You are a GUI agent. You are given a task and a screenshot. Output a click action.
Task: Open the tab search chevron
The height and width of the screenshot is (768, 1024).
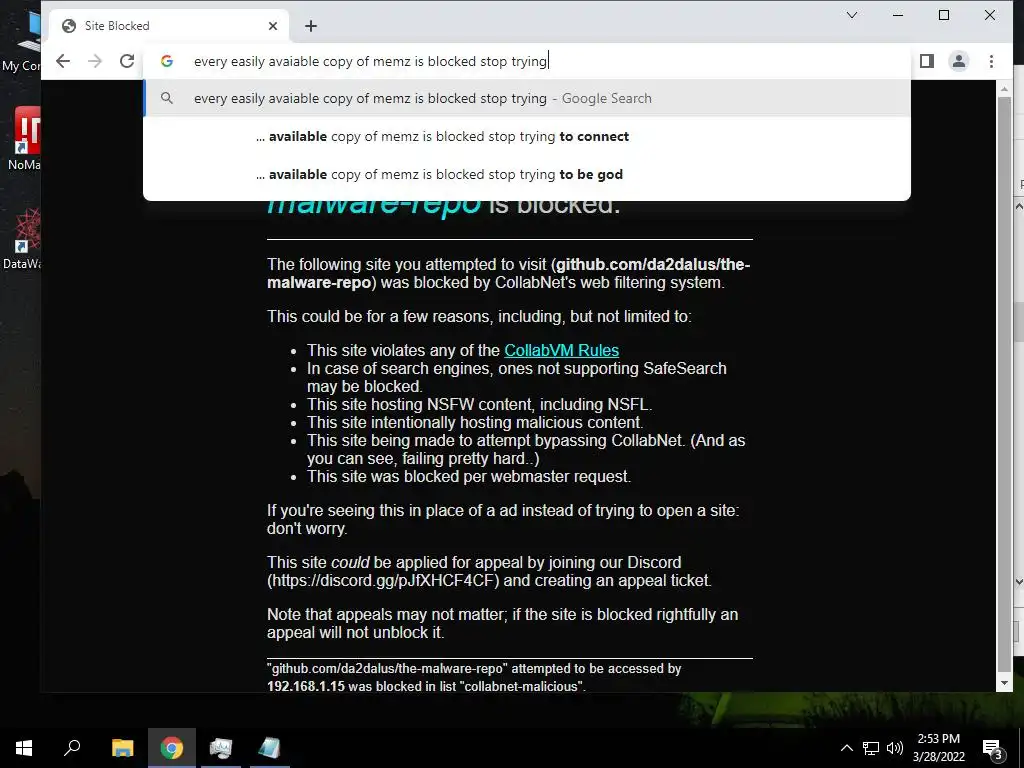852,15
